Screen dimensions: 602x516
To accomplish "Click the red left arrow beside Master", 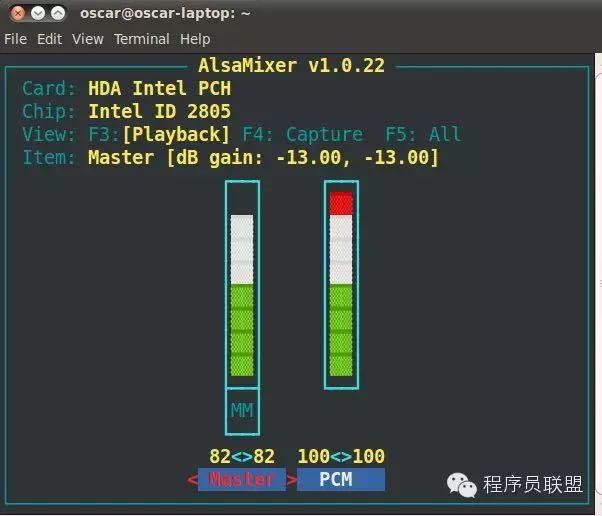I will tap(192, 480).
